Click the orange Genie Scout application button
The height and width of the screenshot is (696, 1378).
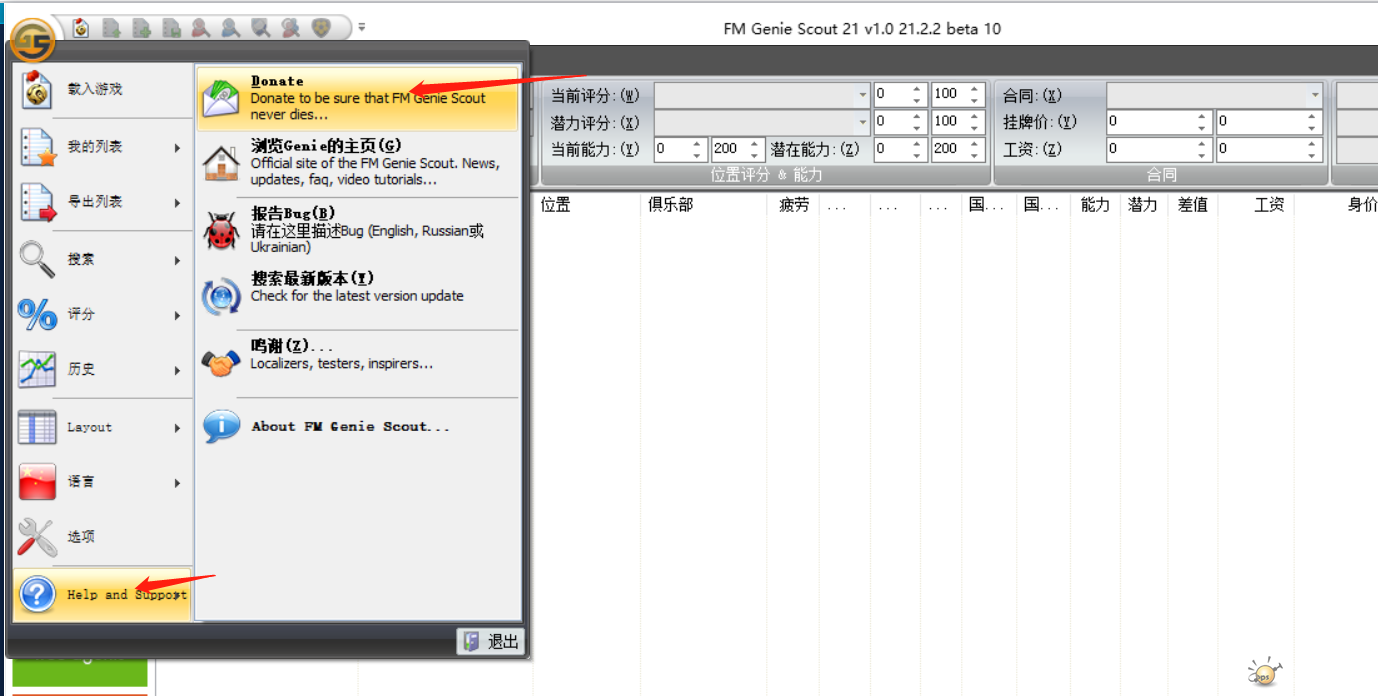[x=32, y=39]
